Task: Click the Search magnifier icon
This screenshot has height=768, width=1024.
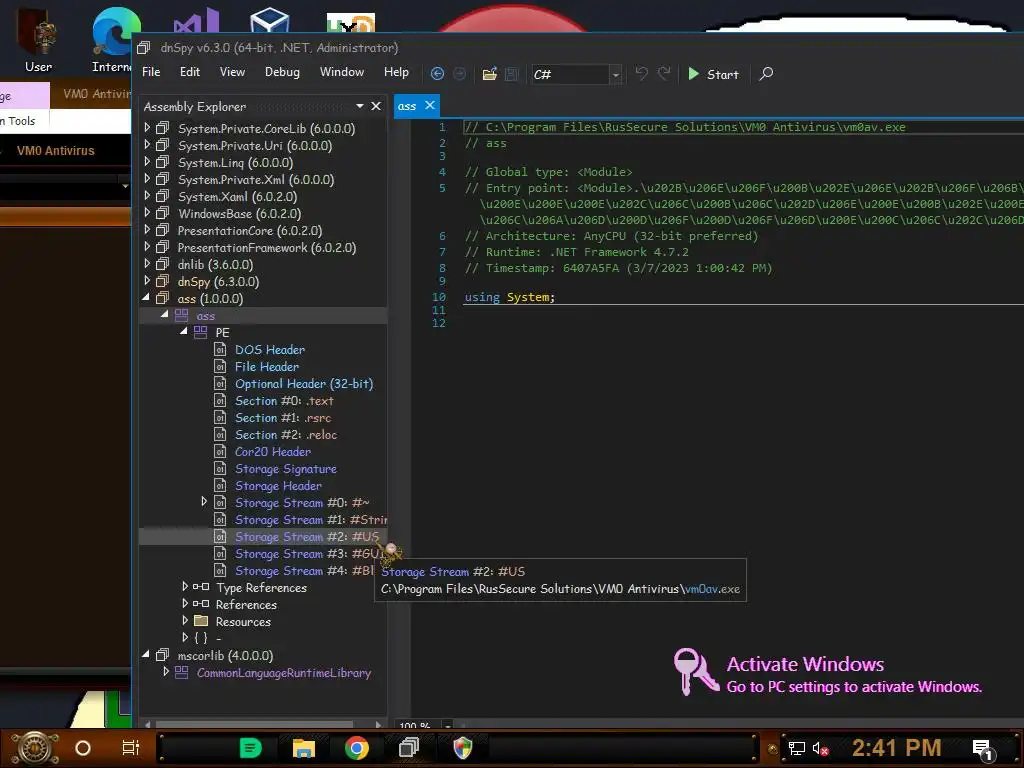Action: 767,74
